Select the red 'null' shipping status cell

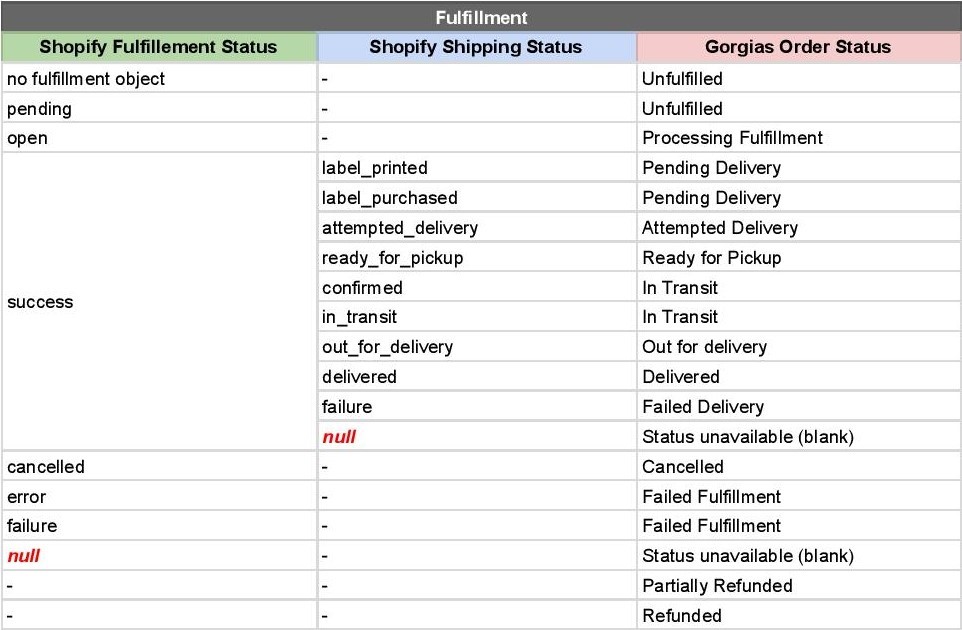click(476, 437)
